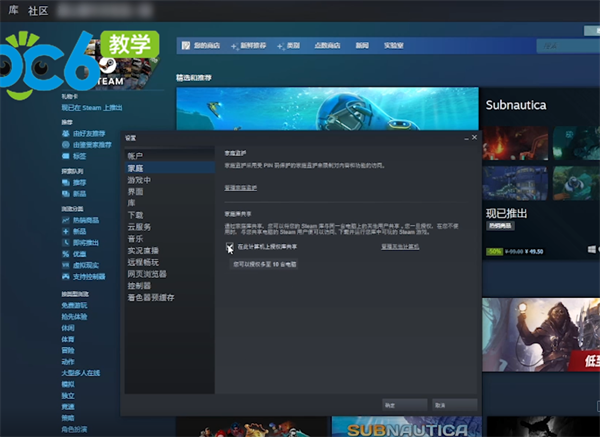This screenshot has height=437, width=600.
Task: Open 虚拟现实 category link
Action: pyautogui.click(x=86, y=265)
